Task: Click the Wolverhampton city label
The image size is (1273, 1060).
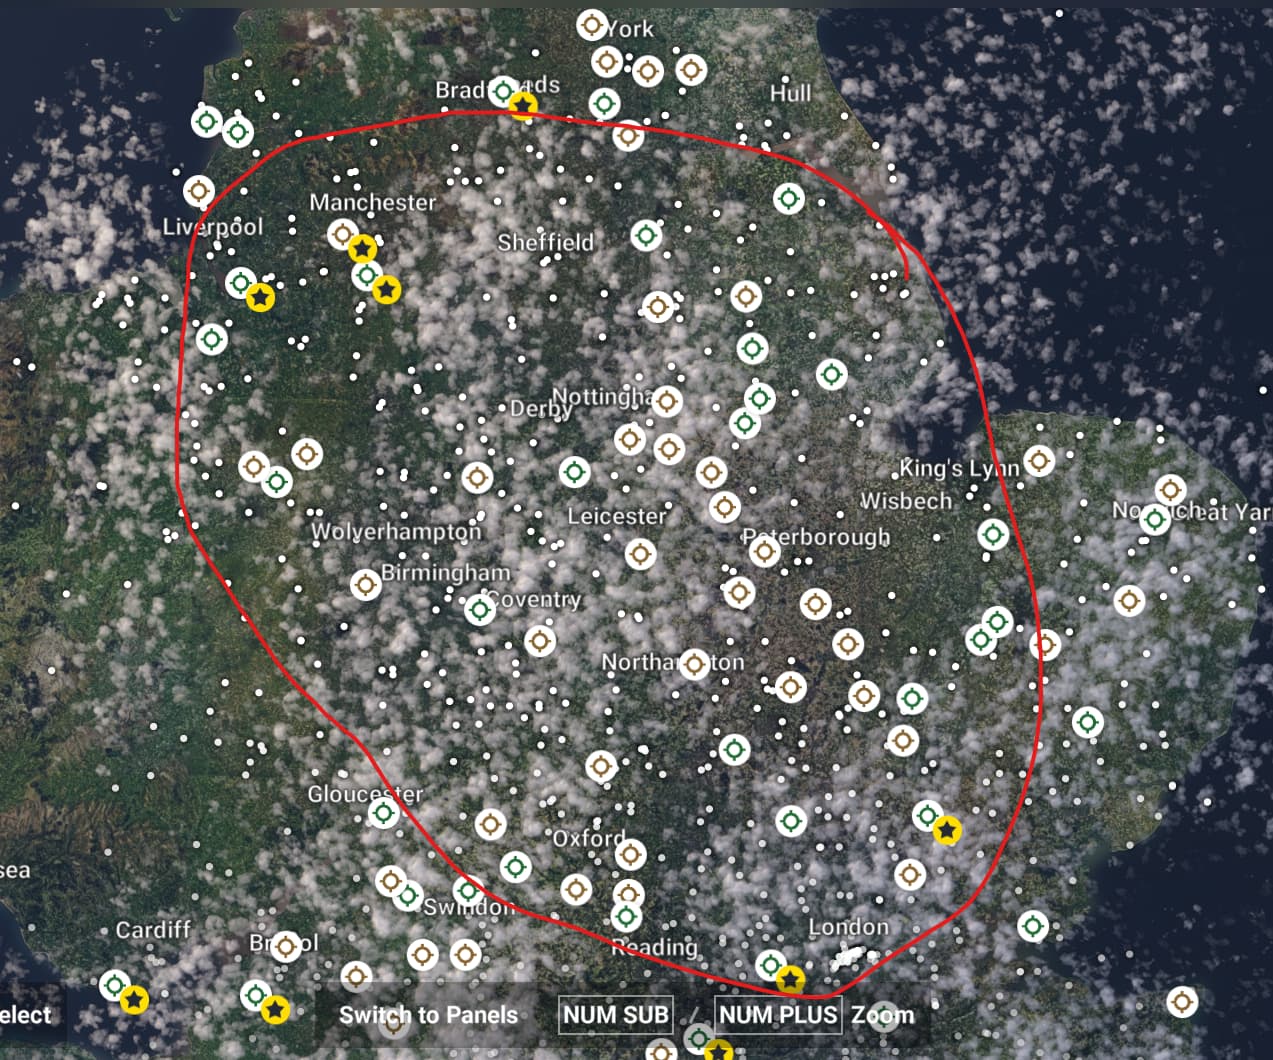Action: point(396,531)
